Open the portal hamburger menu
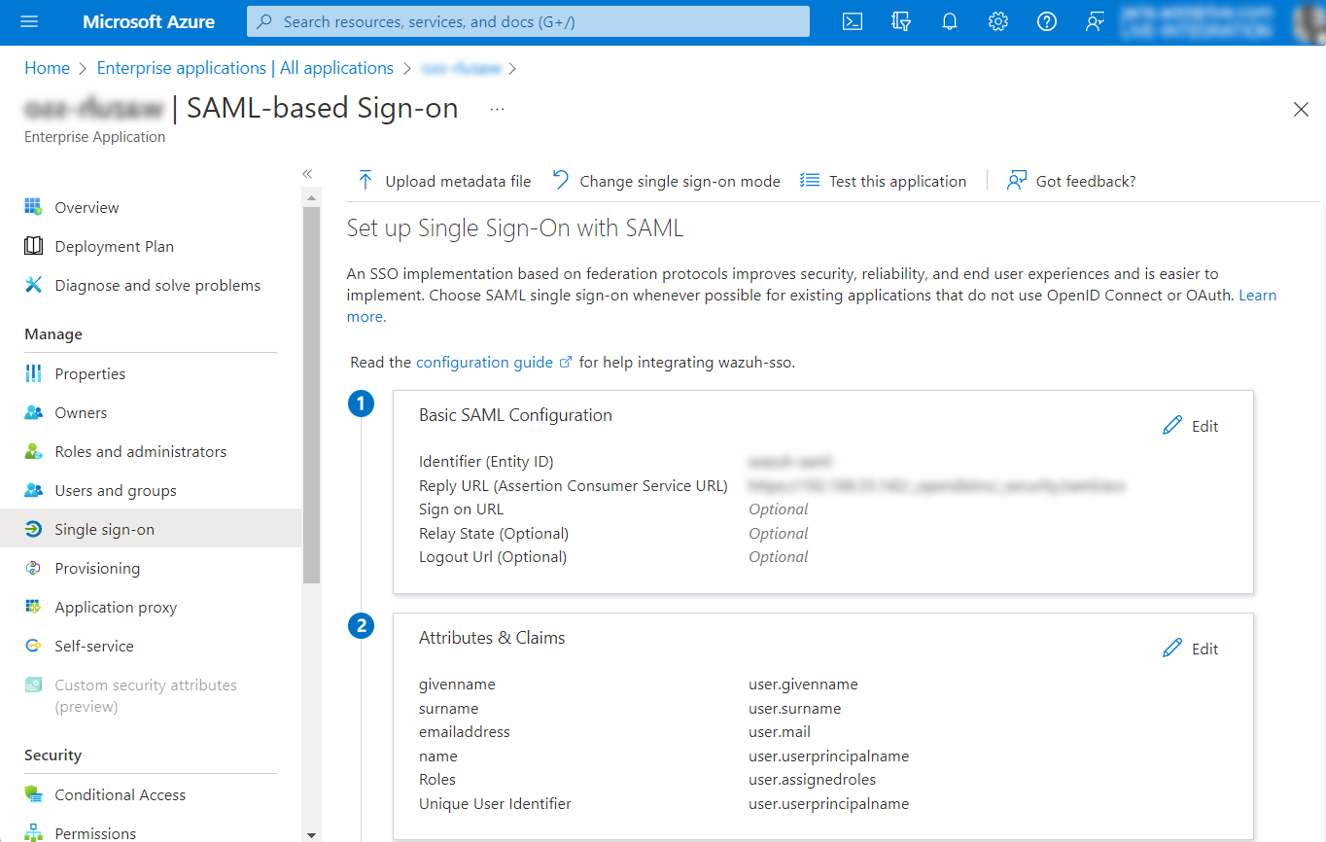1326x842 pixels. tap(28, 21)
